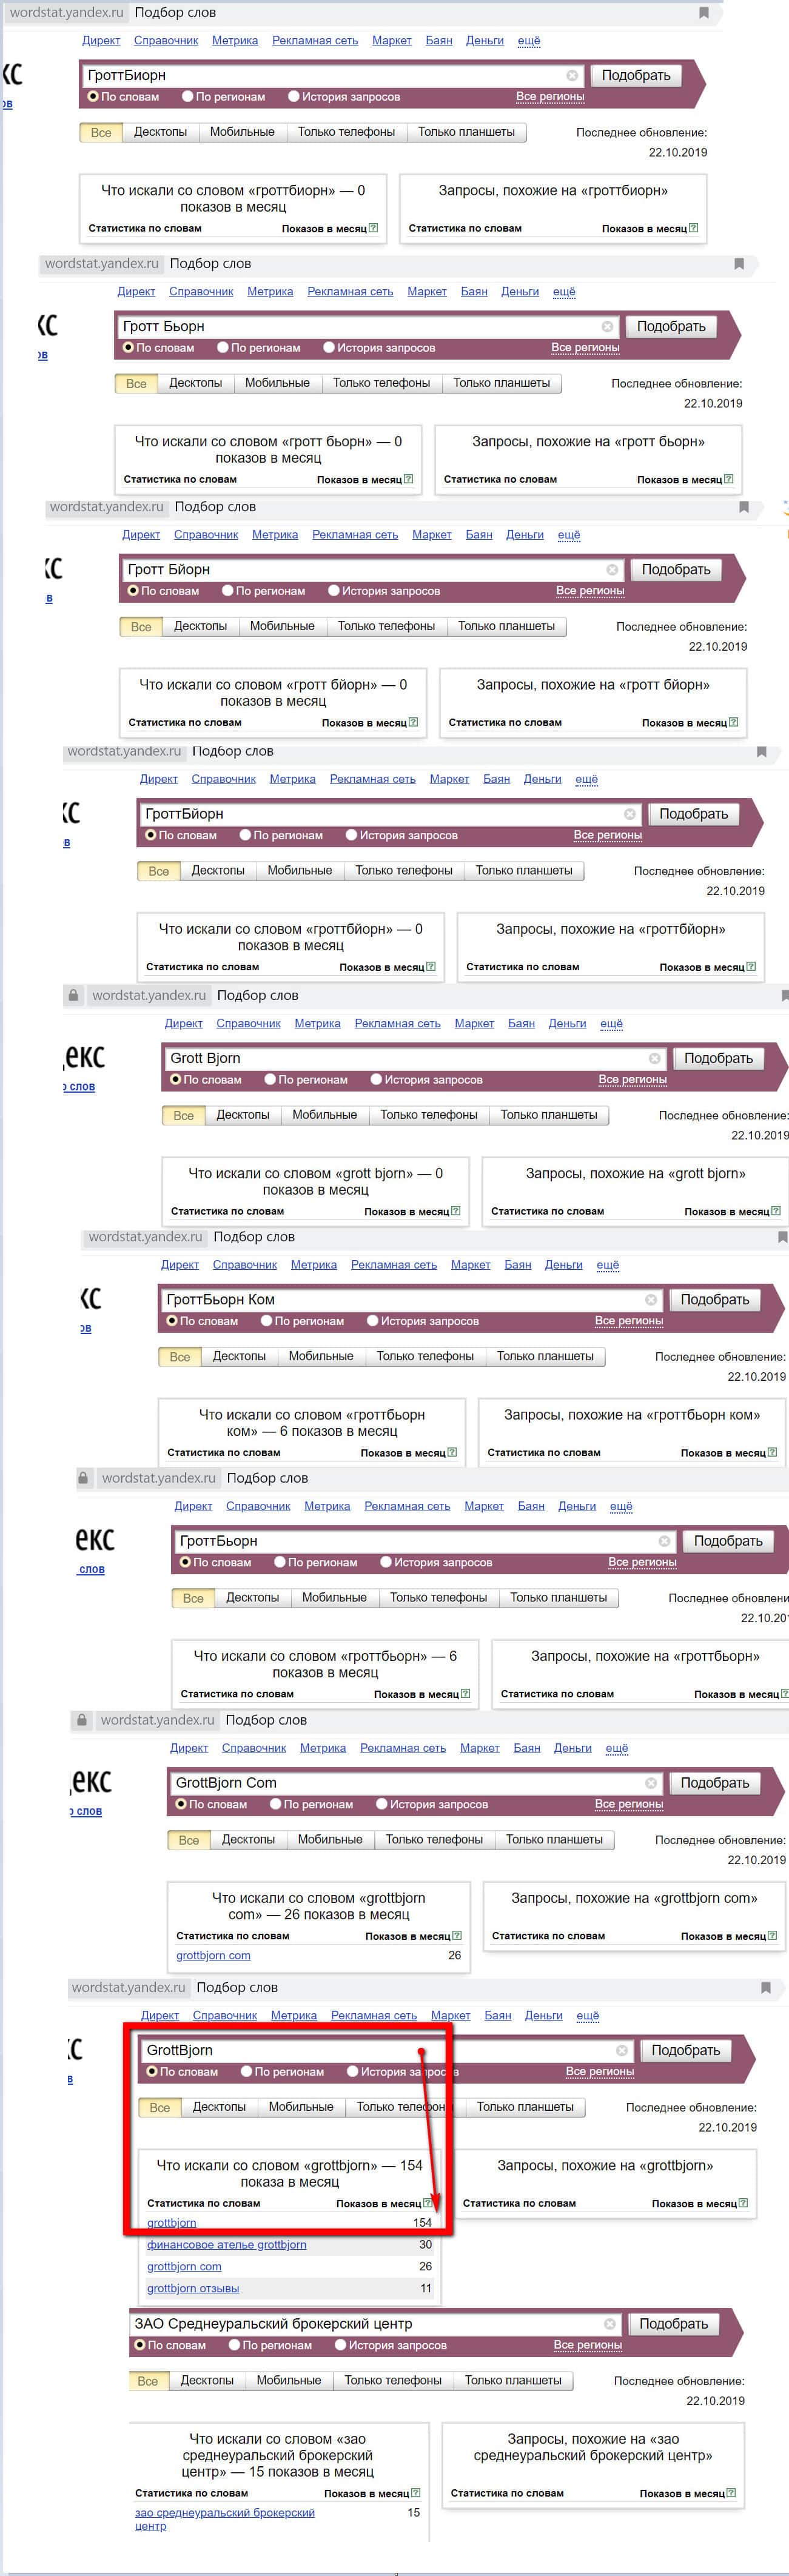789x2576 pixels.
Task: Open the 'финансовое ателье grottbjorn' result link
Action: (x=226, y=2245)
